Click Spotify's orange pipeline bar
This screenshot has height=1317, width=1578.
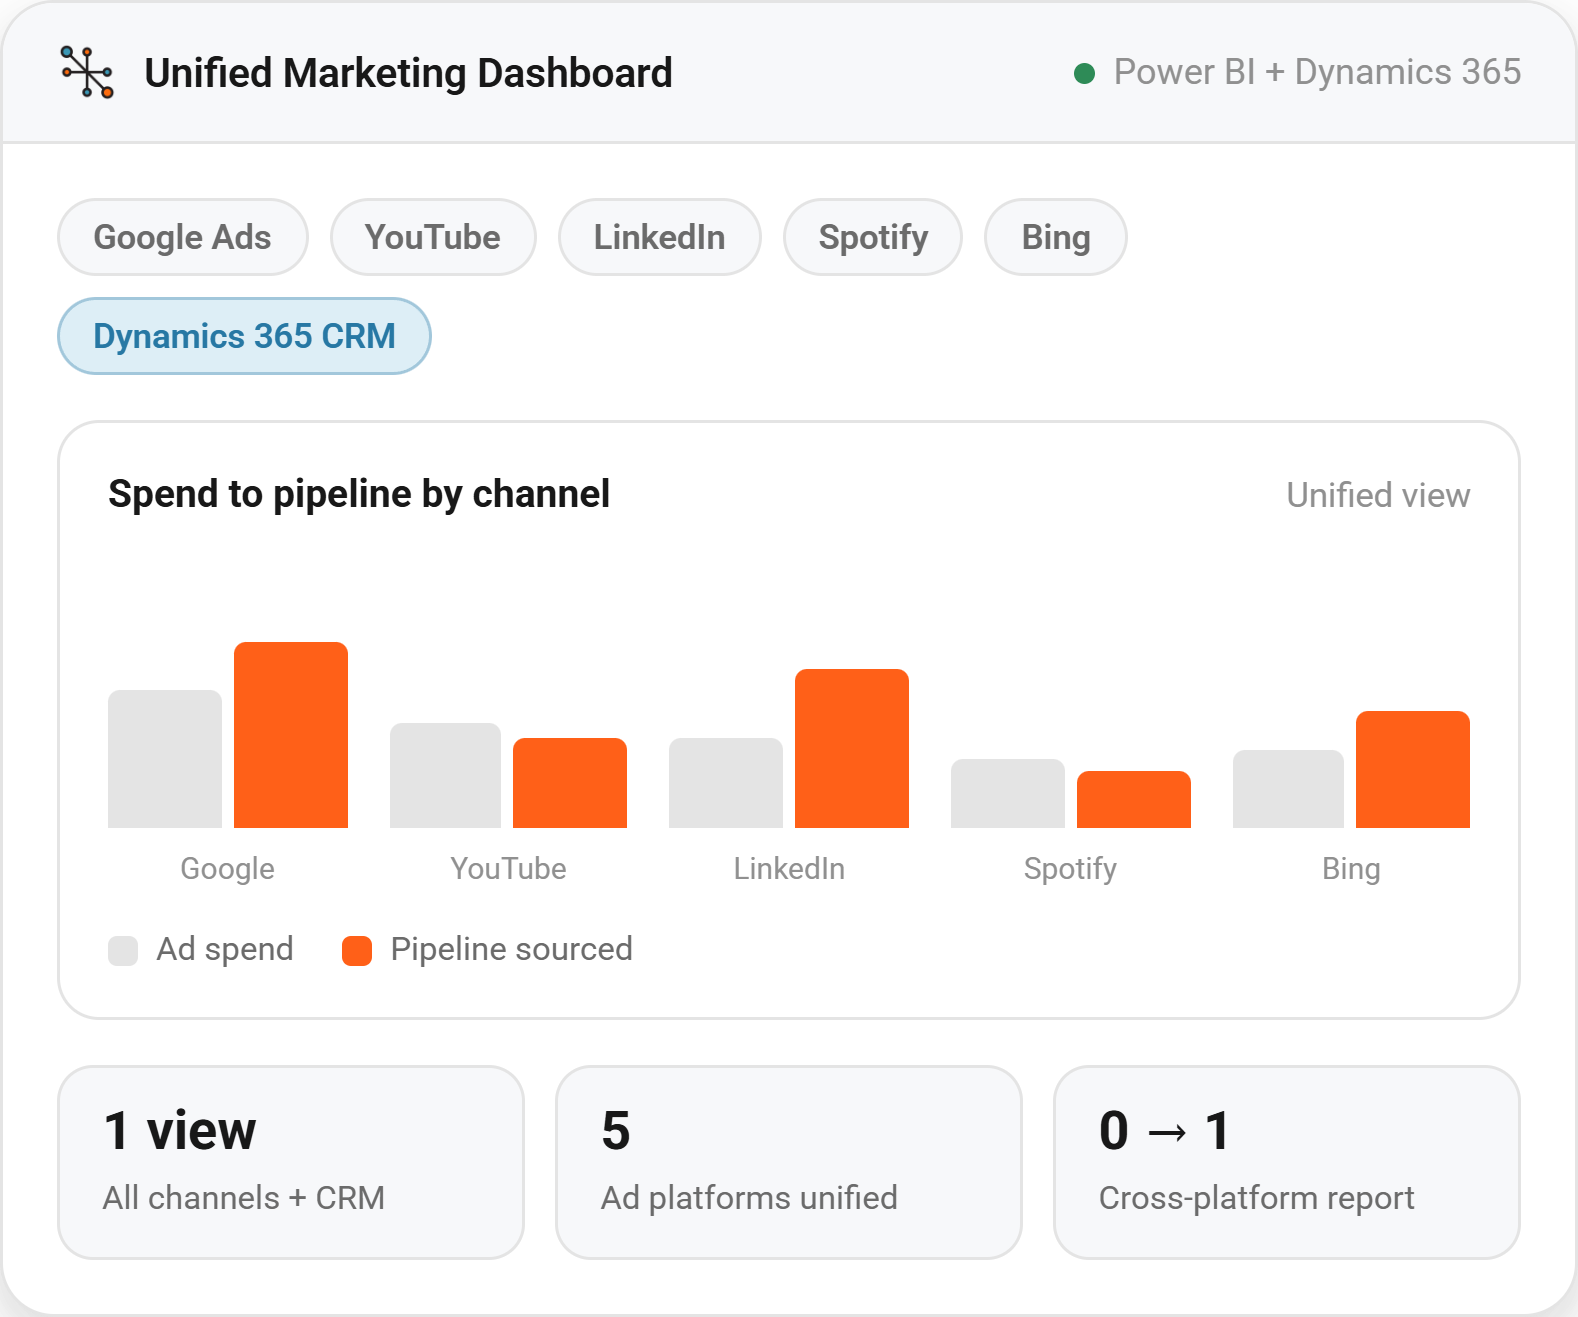coord(1134,799)
